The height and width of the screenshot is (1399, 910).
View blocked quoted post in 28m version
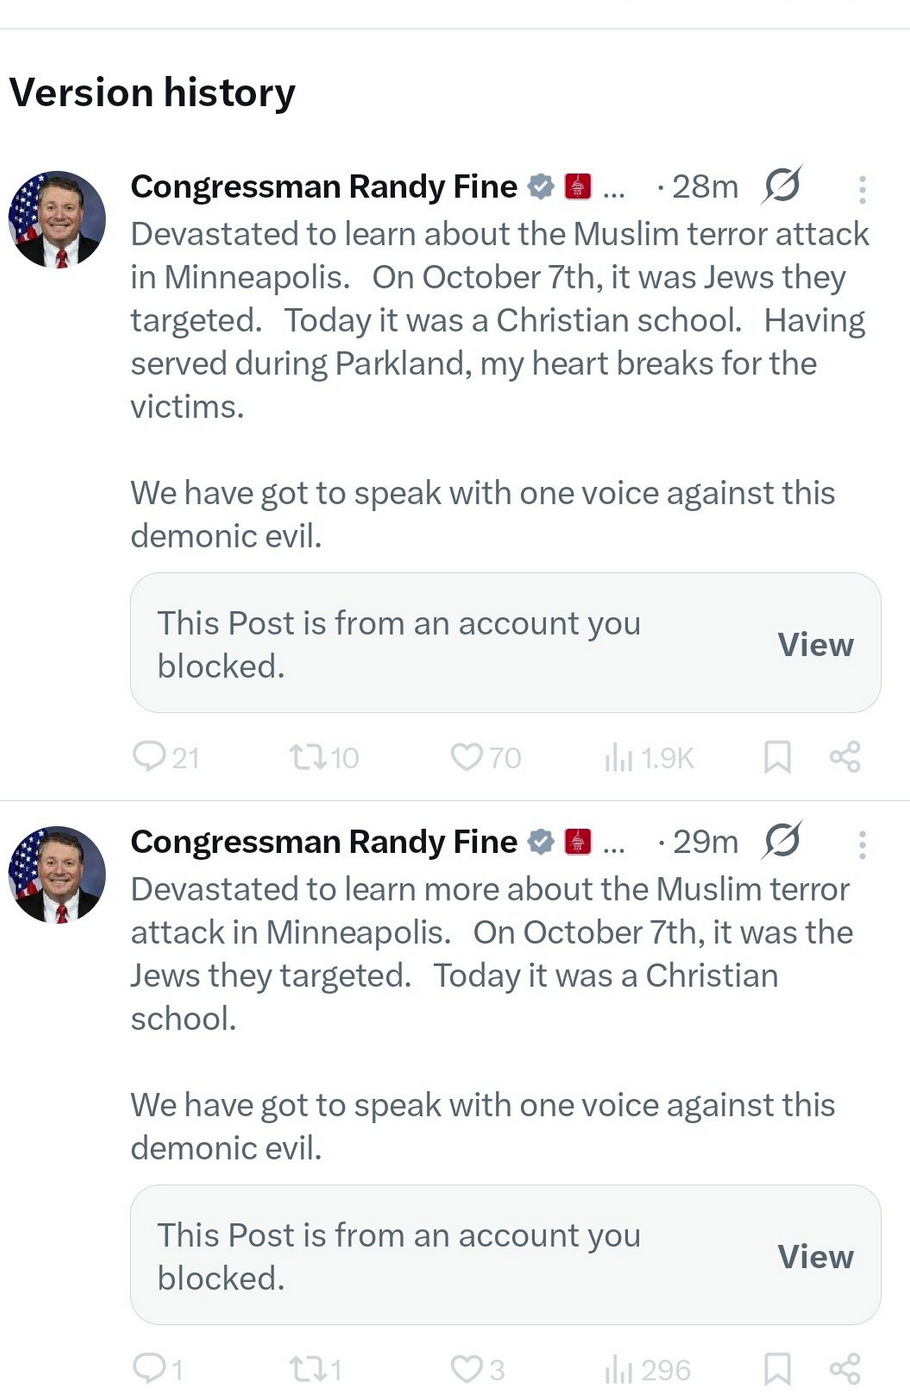click(x=815, y=645)
